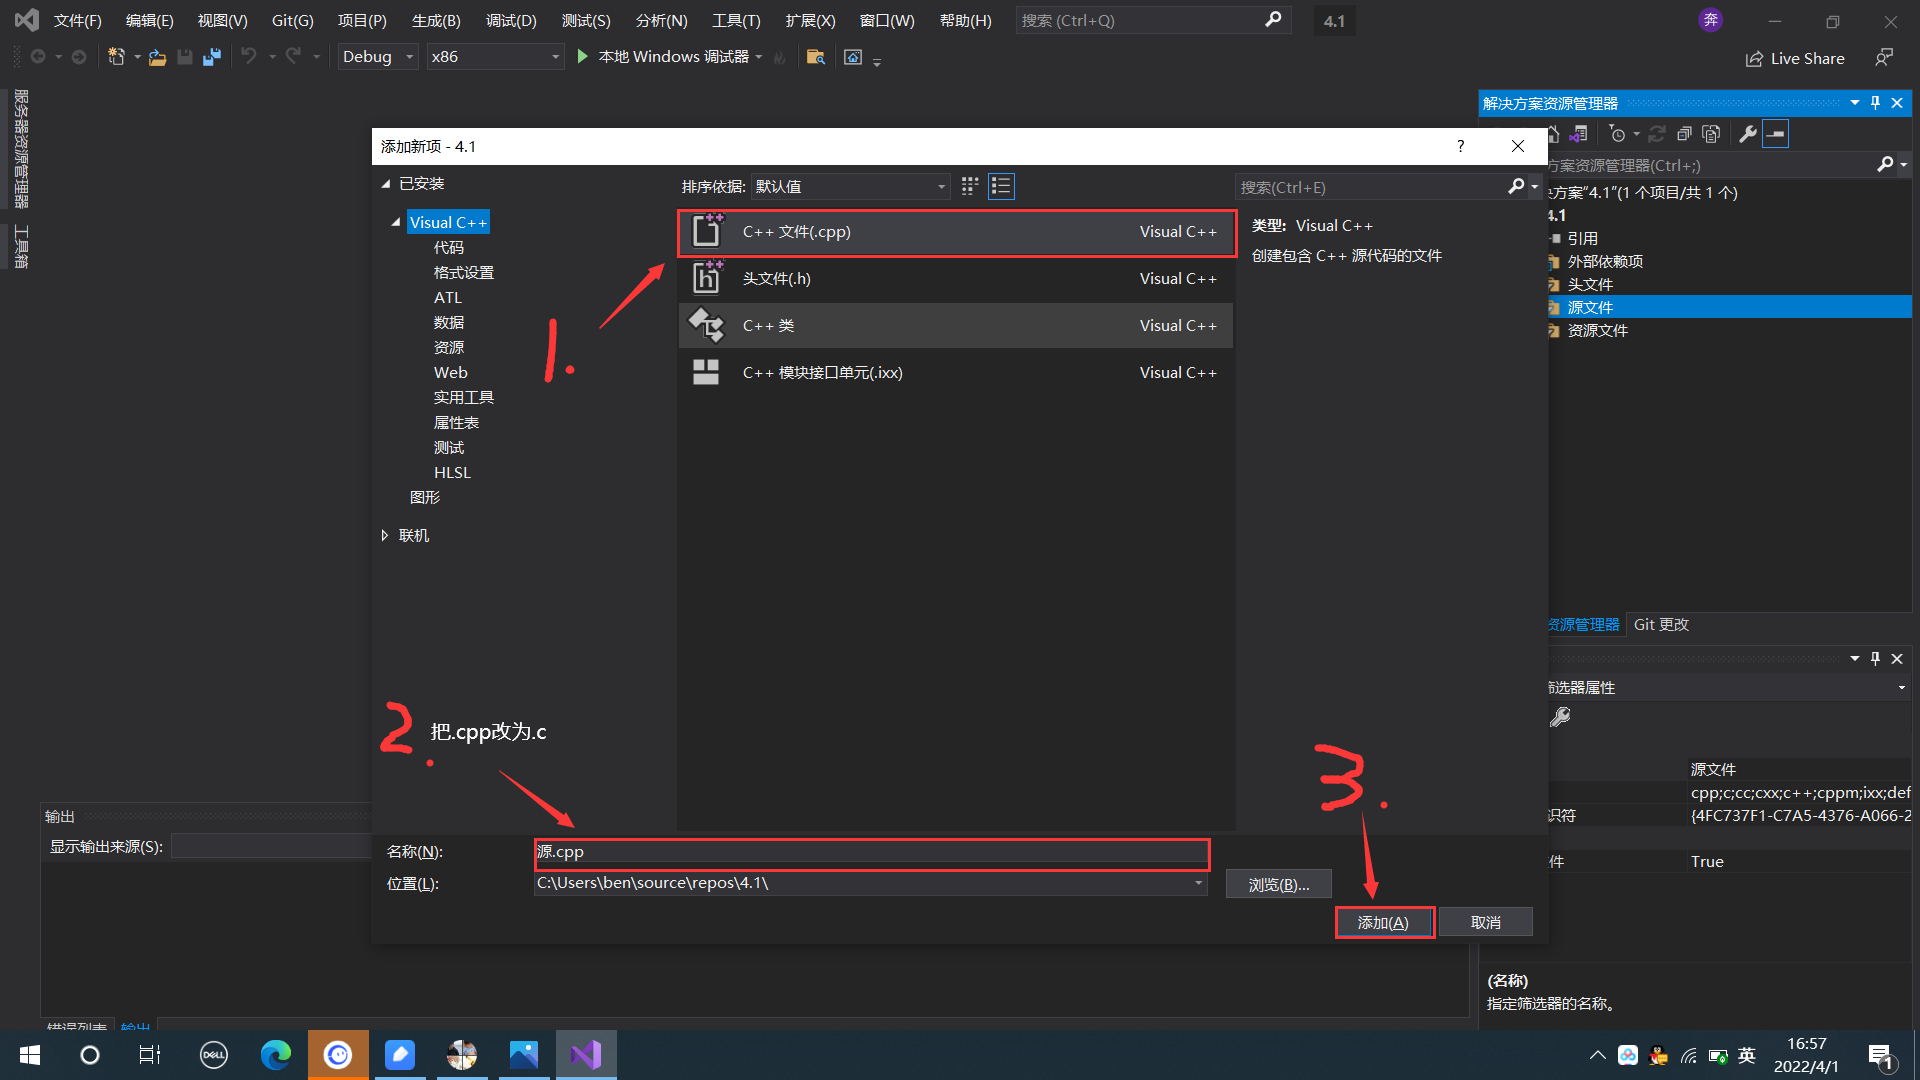Viewport: 1920px width, 1080px height.
Task: Click the 浏览(B)... button
Action: click(x=1278, y=884)
